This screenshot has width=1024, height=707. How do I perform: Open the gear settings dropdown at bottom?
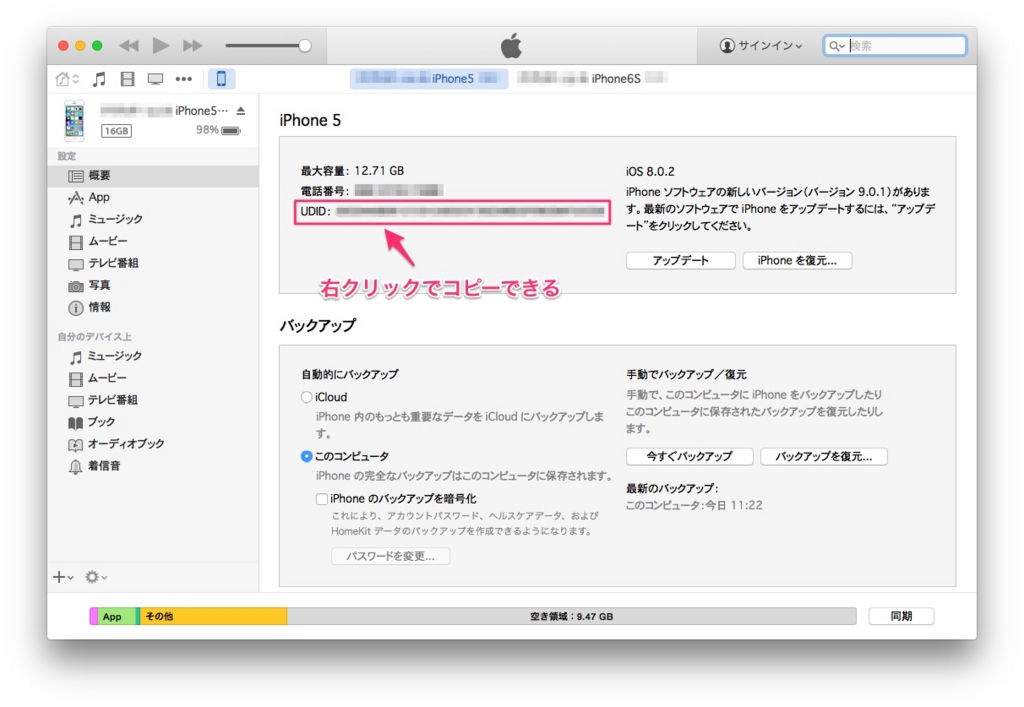[93, 577]
